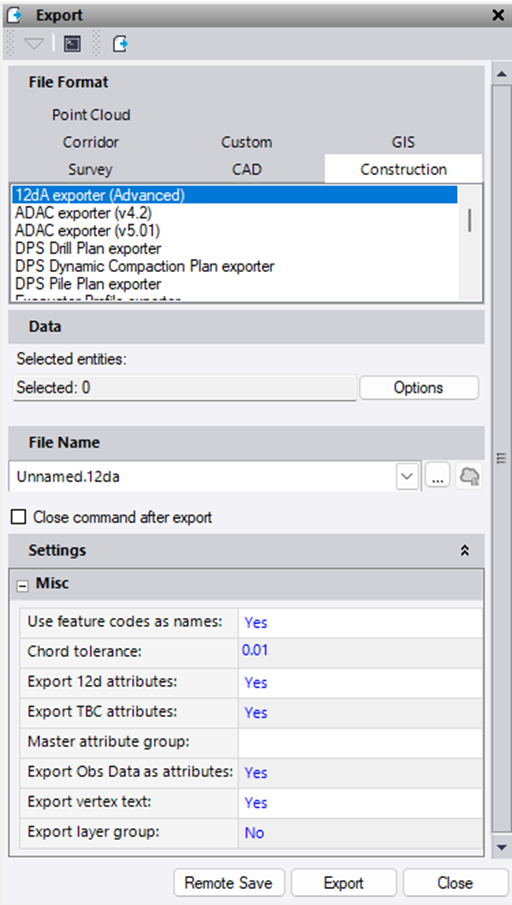Open the File Name dropdown arrow
Screen dimensions: 512x905
click(408, 477)
